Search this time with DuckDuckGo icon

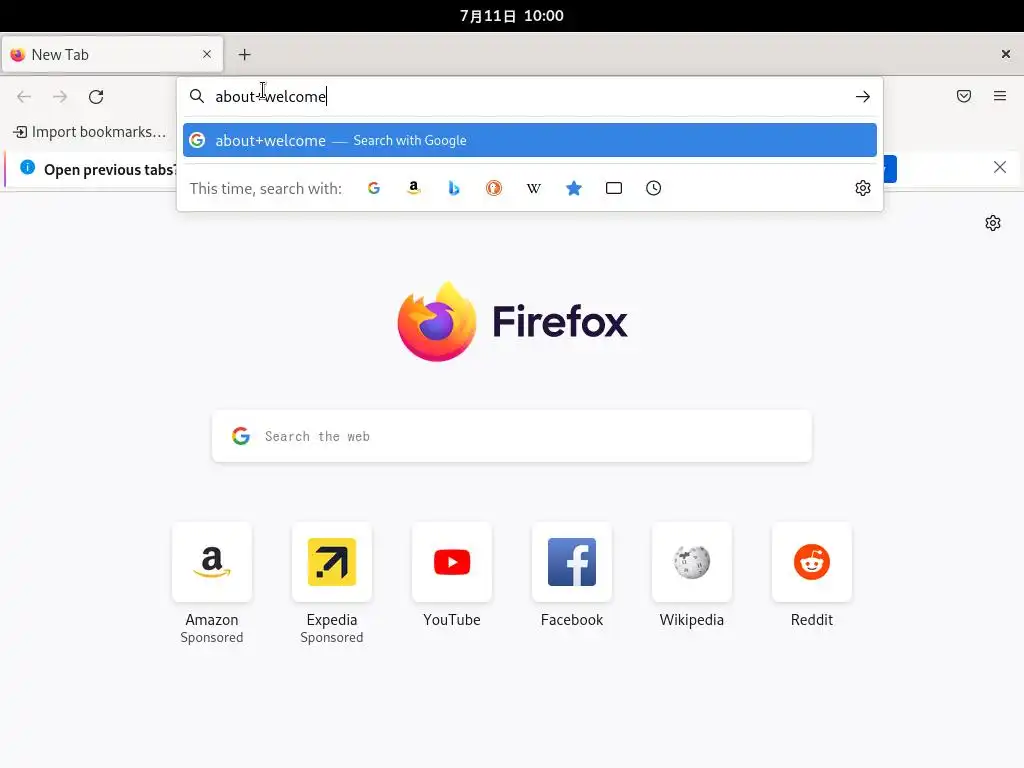[494, 188]
